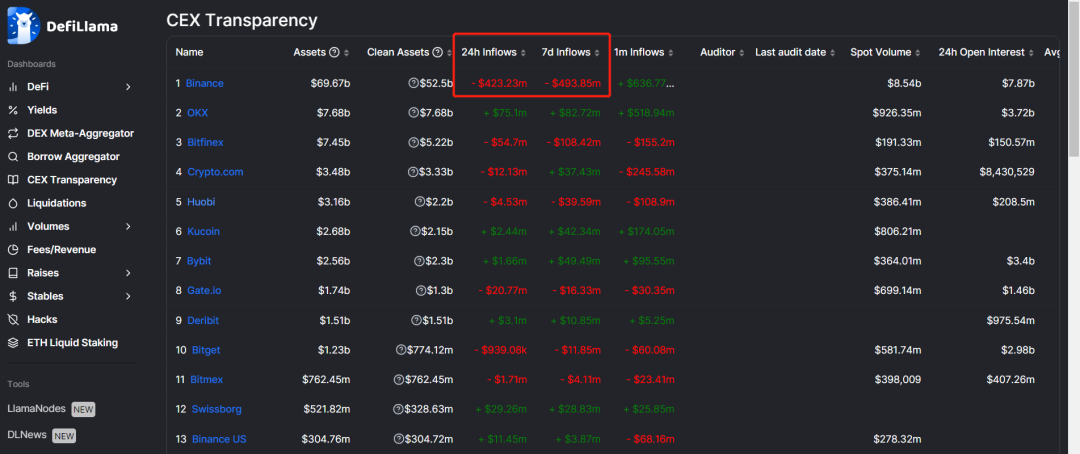Open Yields in the sidebar
This screenshot has height=454, width=1080.
(42, 110)
